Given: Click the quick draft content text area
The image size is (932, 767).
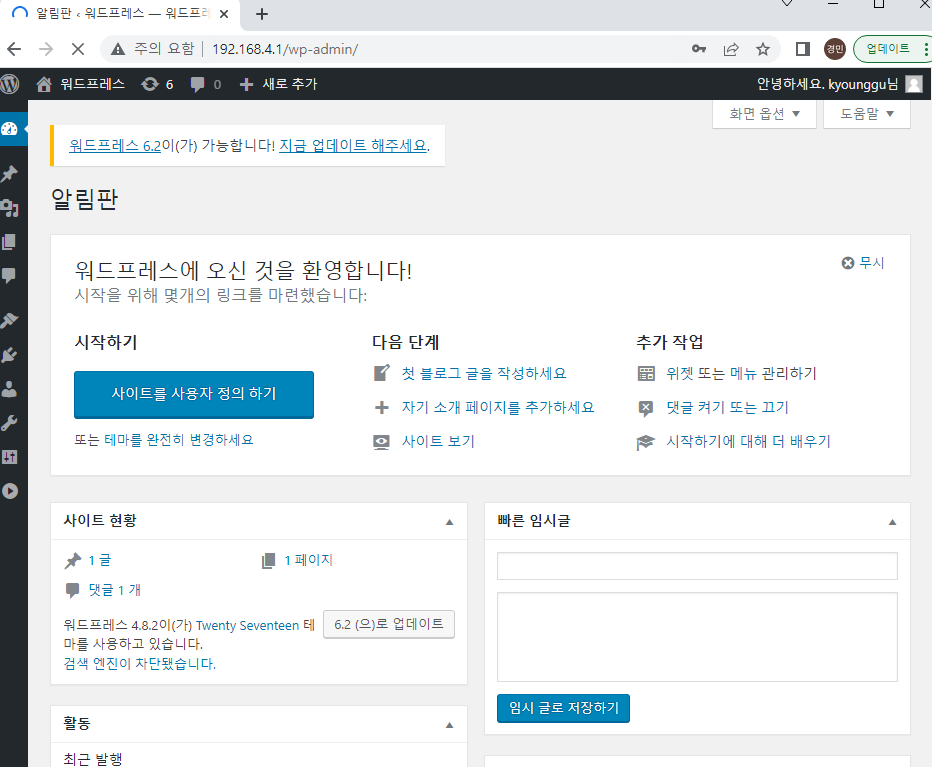Looking at the screenshot, I should coord(697,637).
